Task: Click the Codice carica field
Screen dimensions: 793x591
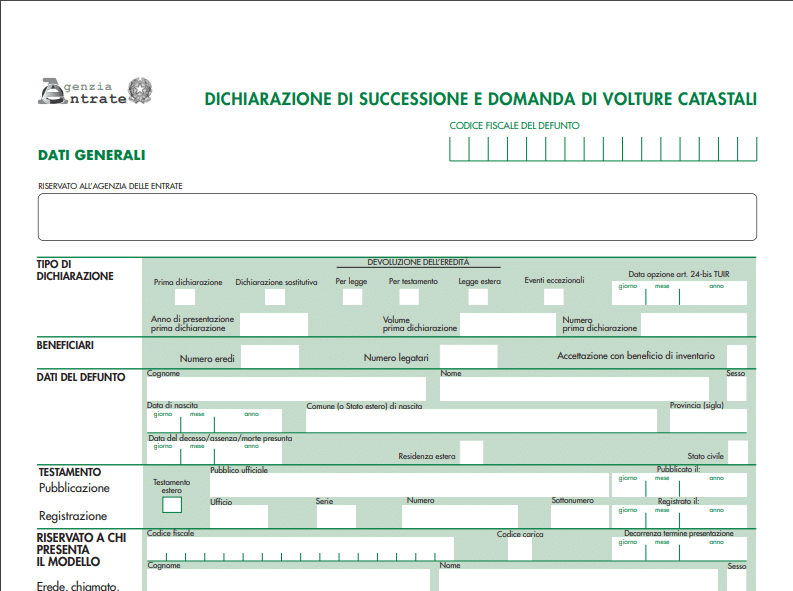Action: pyautogui.click(x=520, y=550)
